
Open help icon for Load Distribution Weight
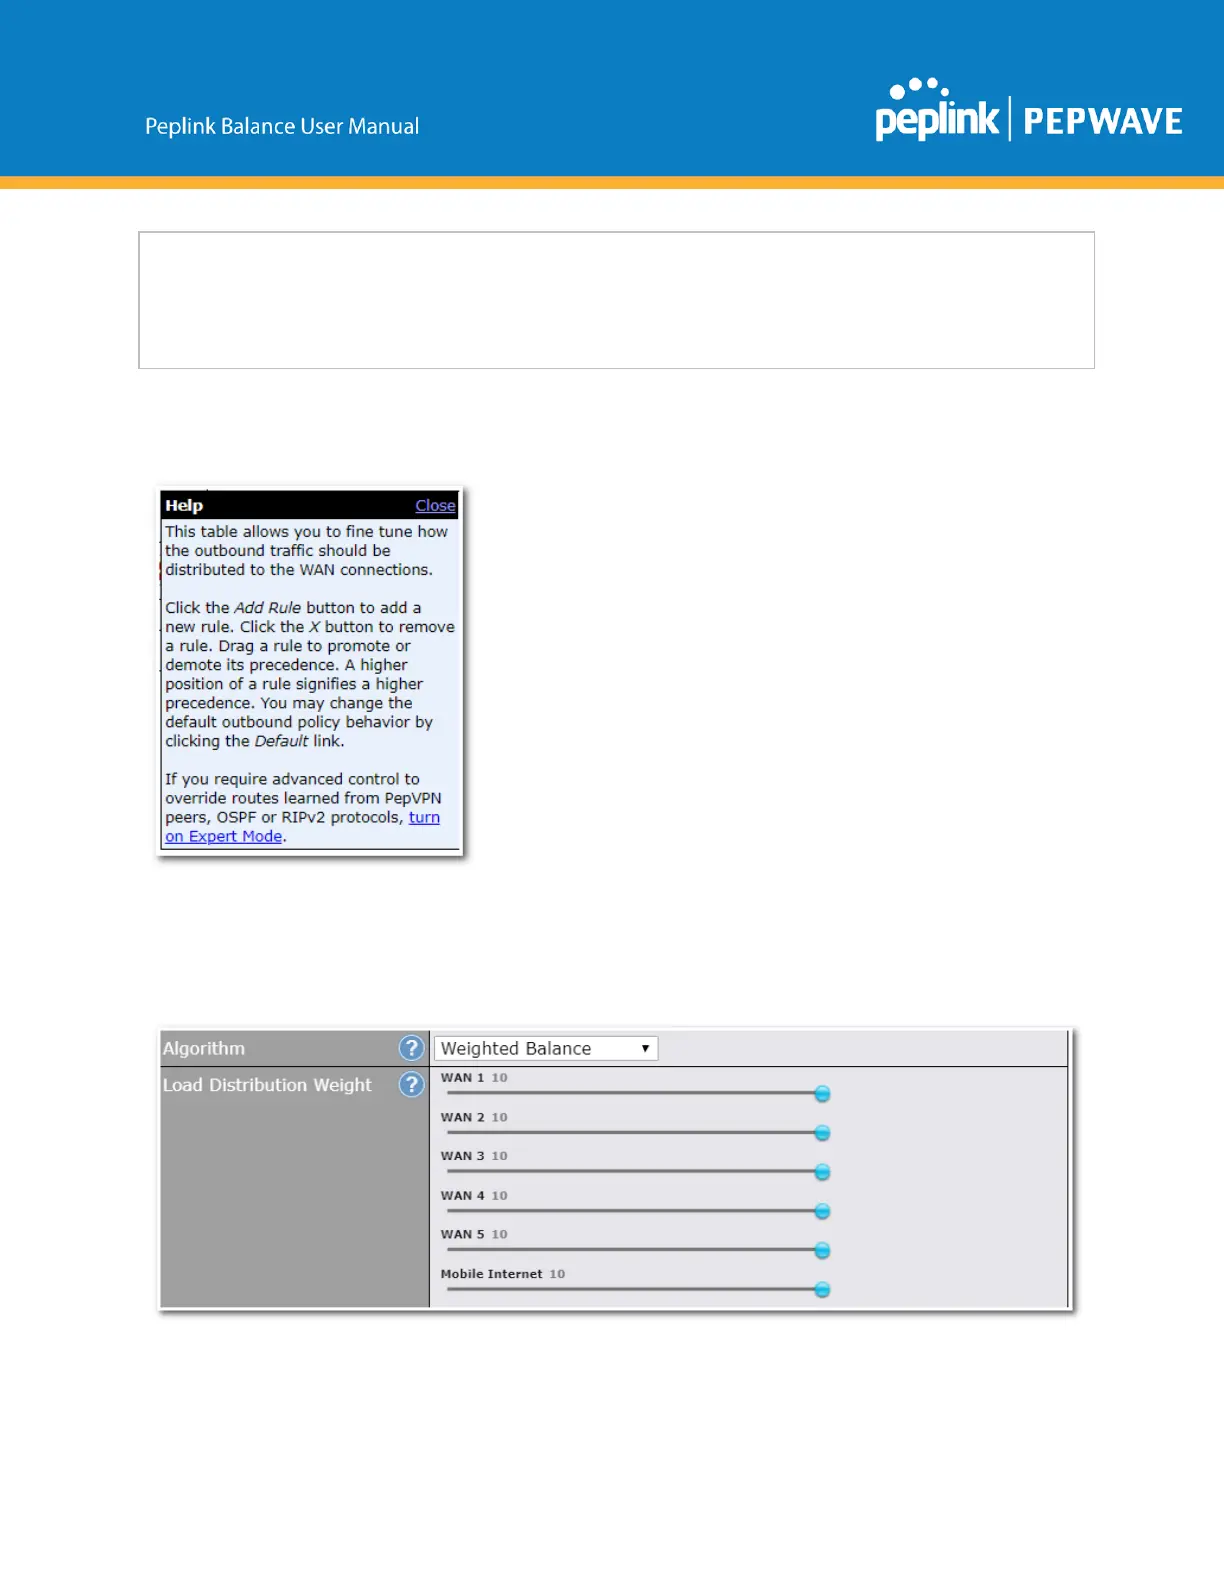click(x=411, y=1085)
